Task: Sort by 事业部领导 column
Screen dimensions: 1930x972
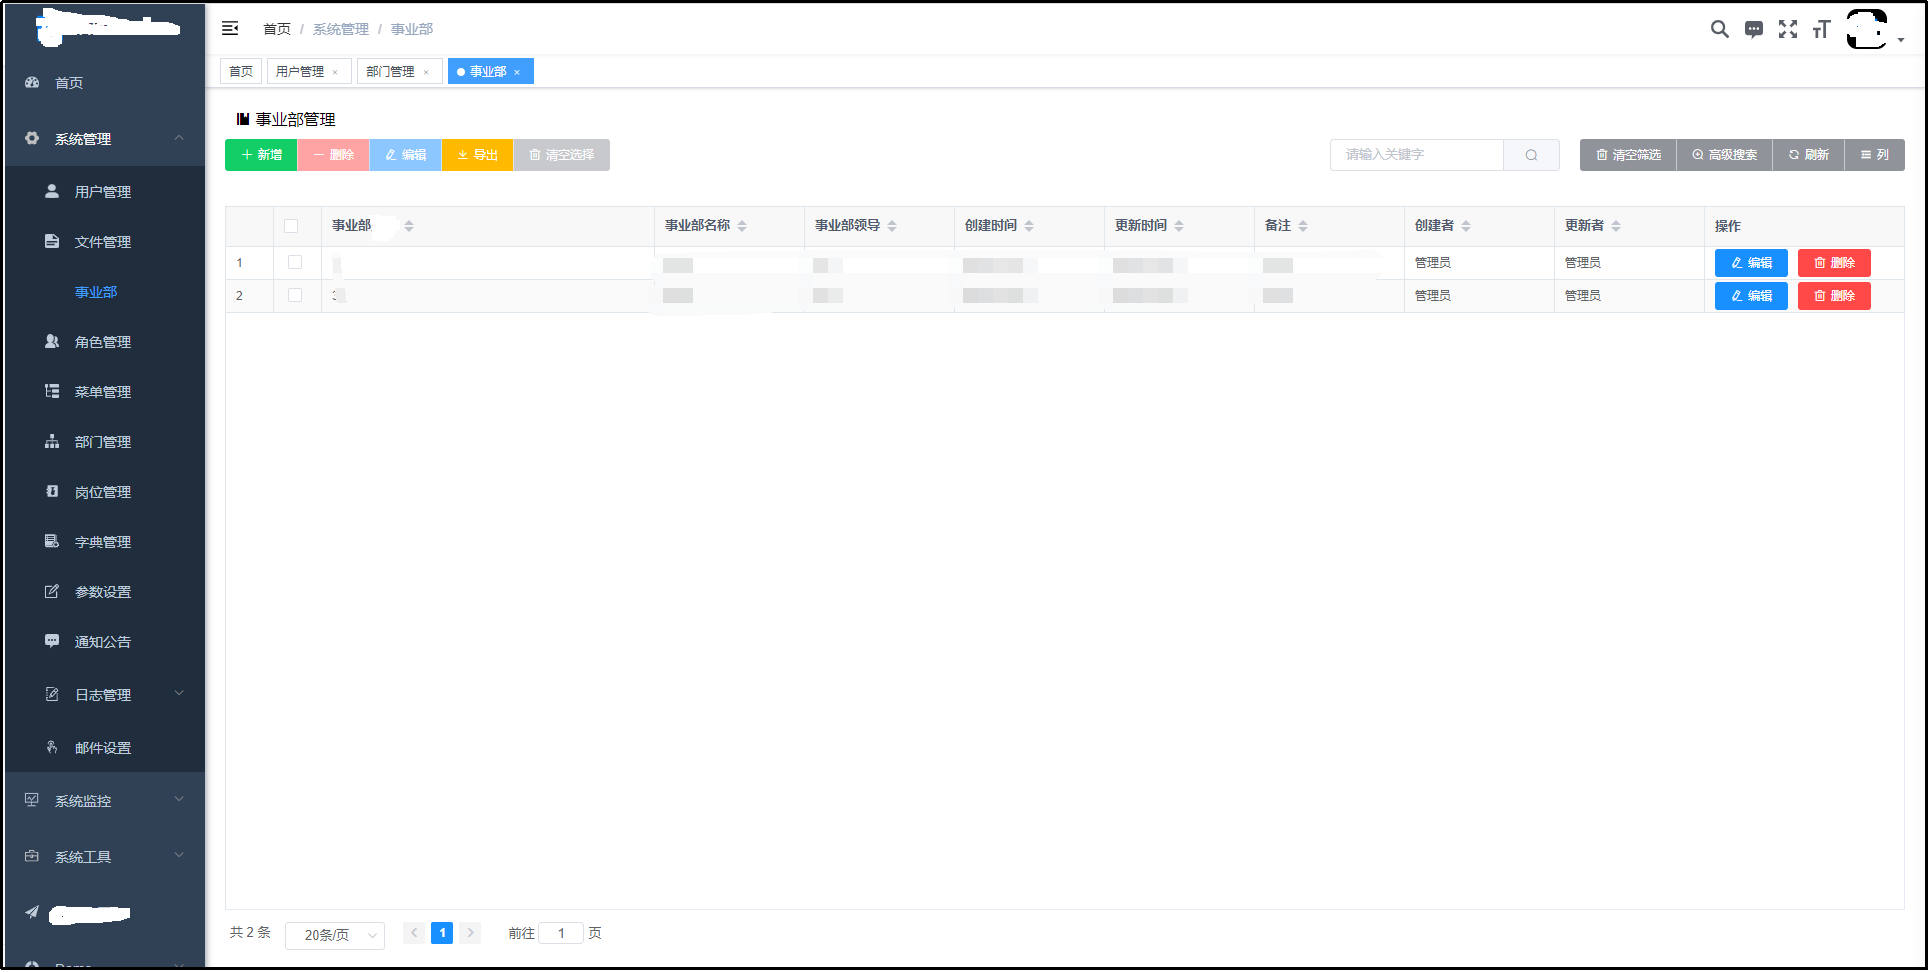Action: [892, 226]
